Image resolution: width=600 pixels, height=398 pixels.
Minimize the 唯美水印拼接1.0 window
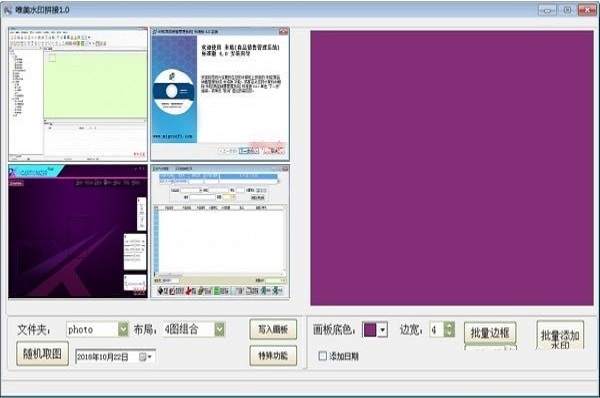point(547,10)
